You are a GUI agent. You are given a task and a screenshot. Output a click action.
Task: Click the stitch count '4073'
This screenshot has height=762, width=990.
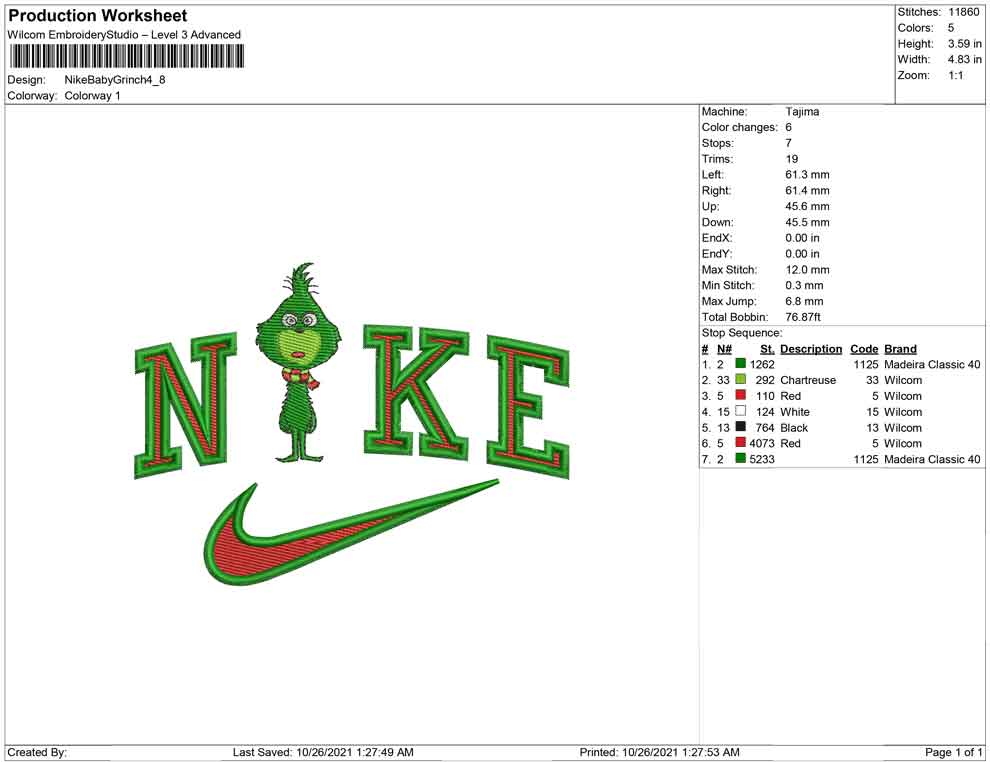[762, 443]
